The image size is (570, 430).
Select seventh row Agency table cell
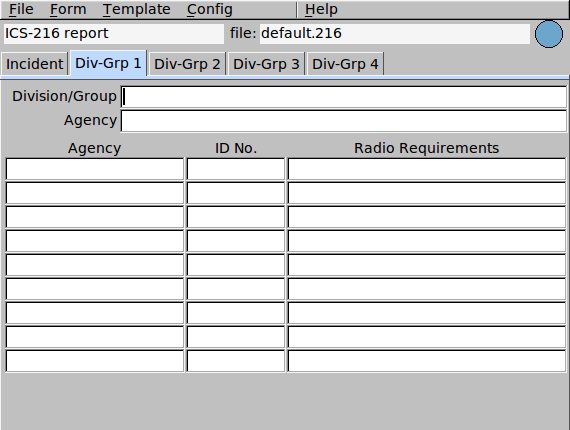[x=95, y=313]
